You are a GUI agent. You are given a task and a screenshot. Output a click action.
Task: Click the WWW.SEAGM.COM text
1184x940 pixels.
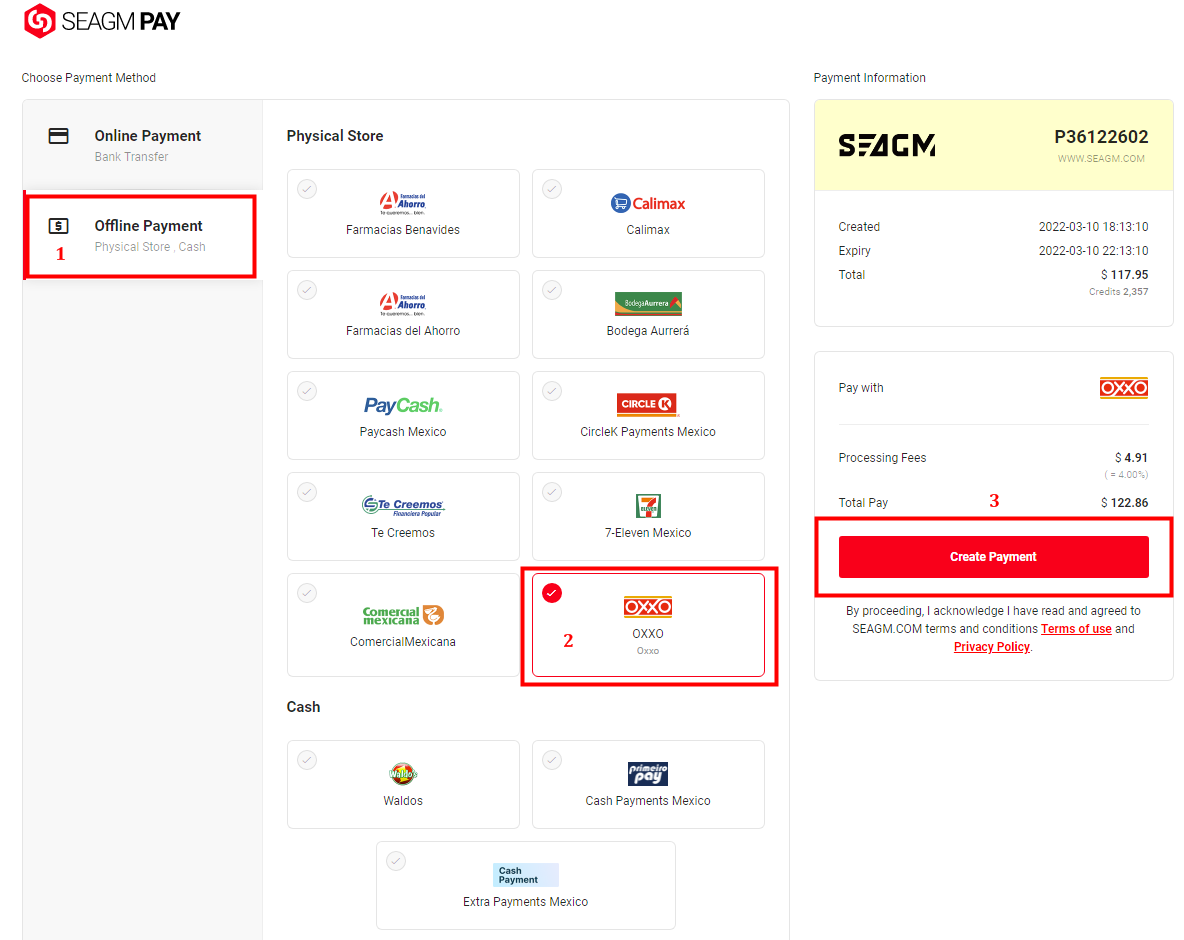pos(1101,159)
